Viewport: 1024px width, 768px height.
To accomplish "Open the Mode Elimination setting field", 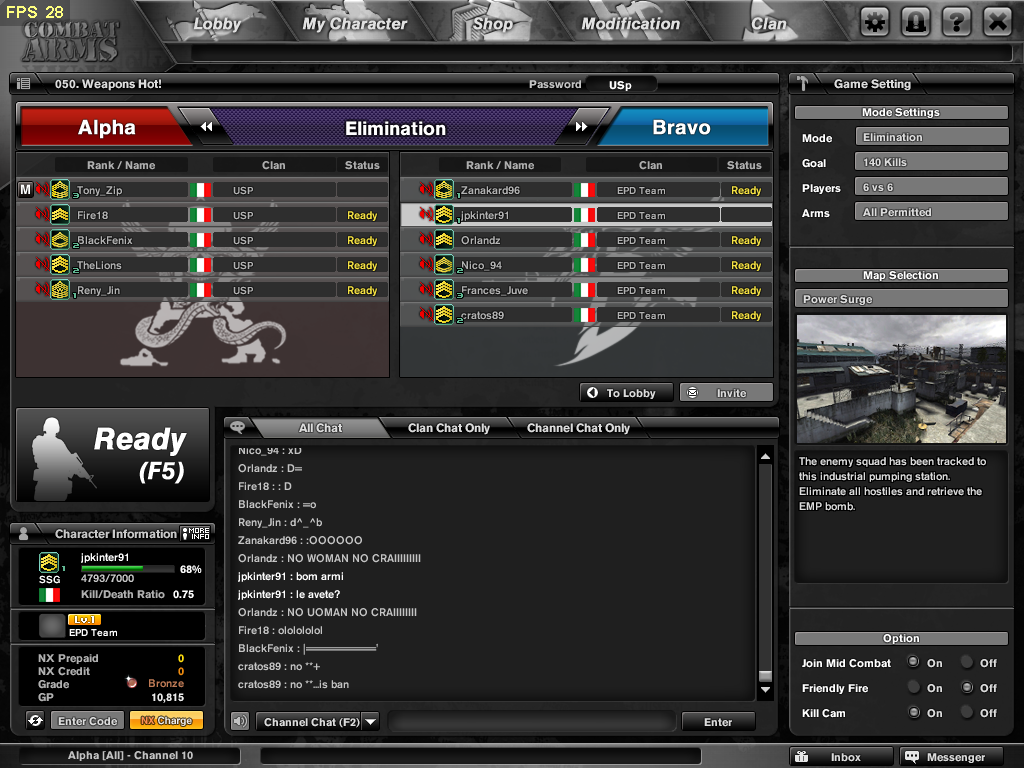I will coord(931,137).
